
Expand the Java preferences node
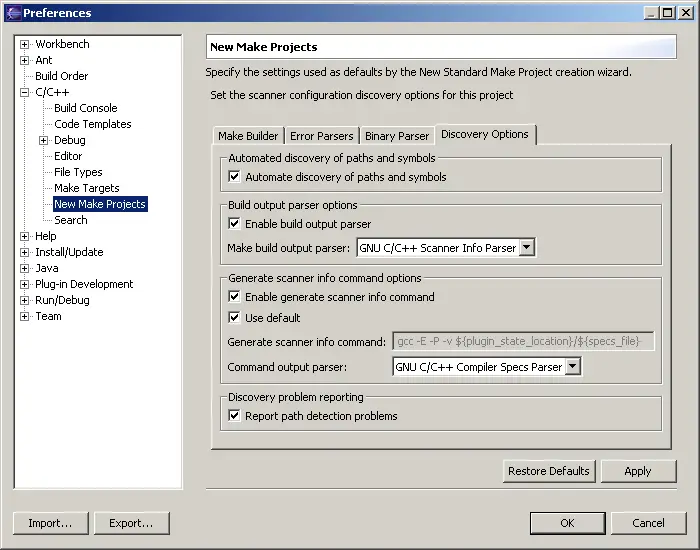25,268
